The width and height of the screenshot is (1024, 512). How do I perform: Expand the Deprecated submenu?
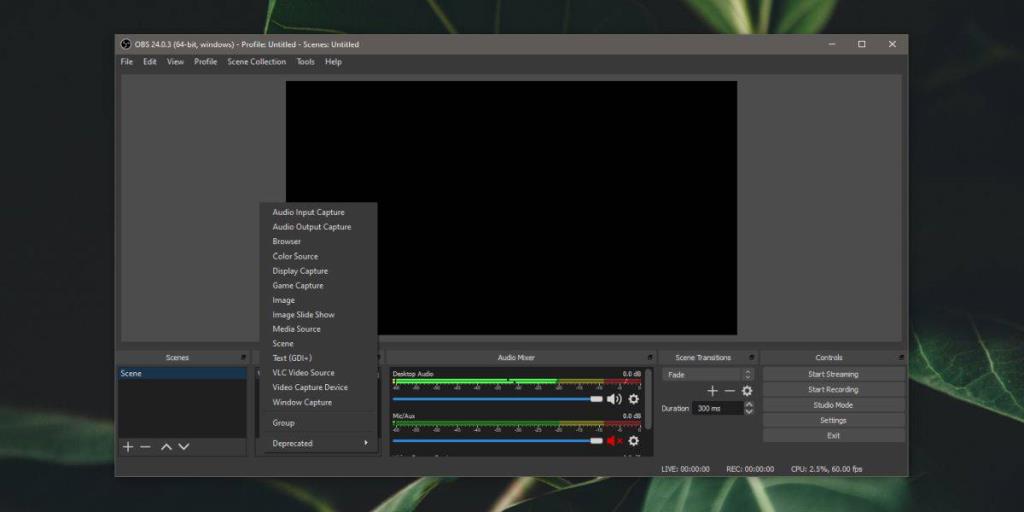319,443
